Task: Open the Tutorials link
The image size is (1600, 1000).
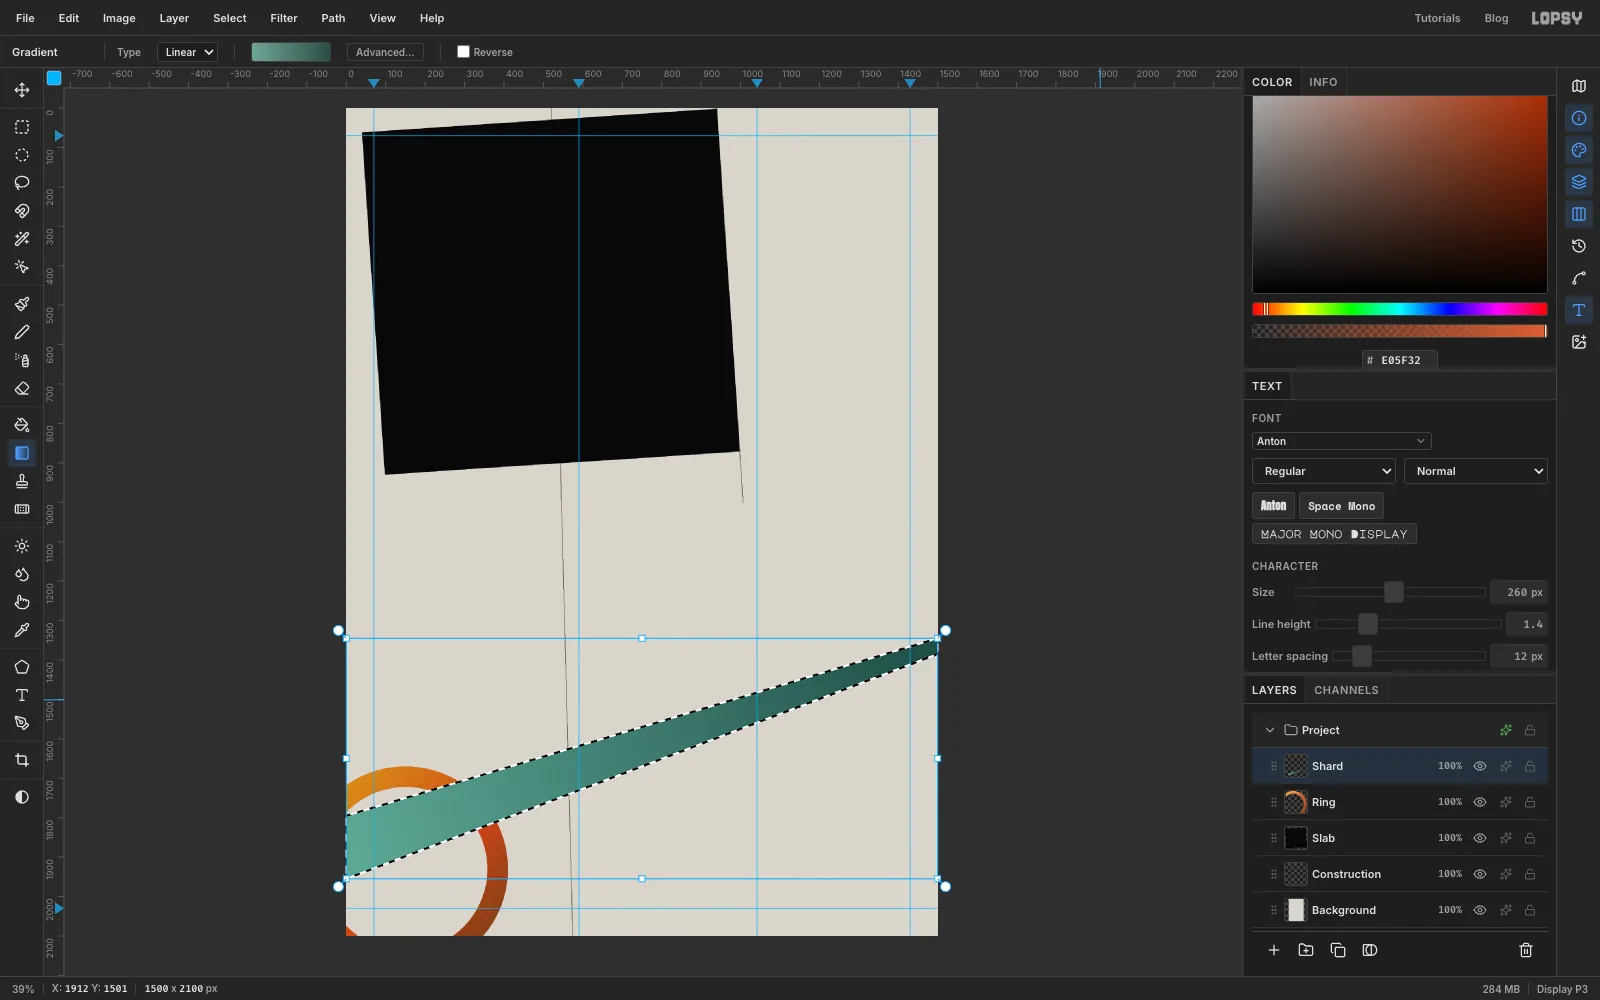Action: (1437, 18)
